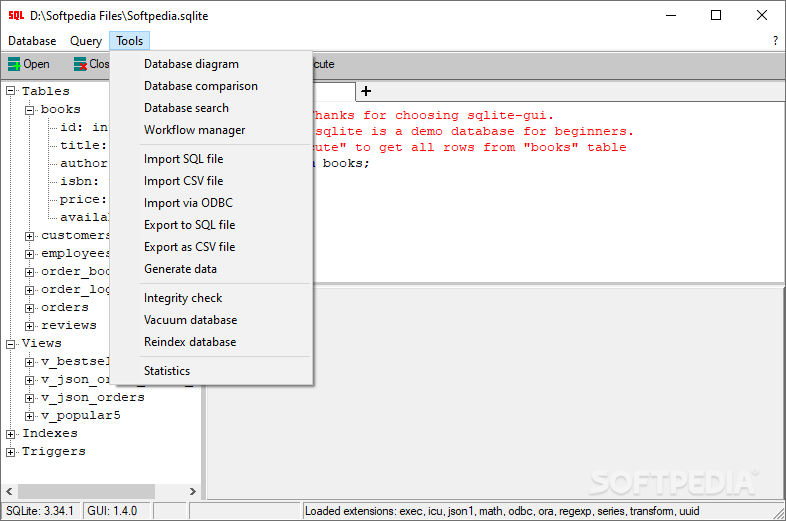Viewport: 786px width, 521px height.
Task: Expand the Triggers tree node
Action: 11,452
